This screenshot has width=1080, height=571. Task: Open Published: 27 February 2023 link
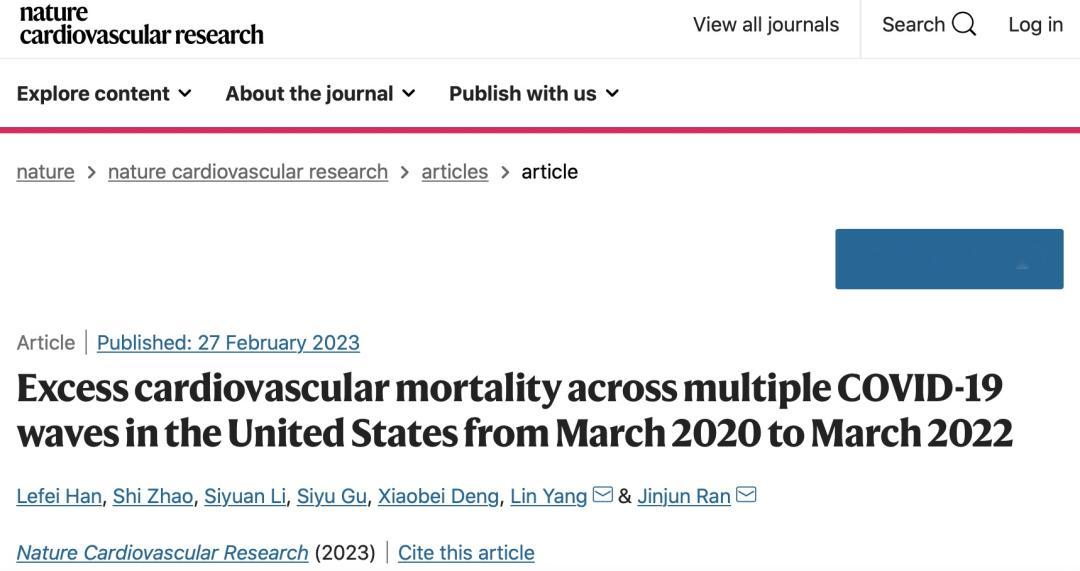point(228,342)
